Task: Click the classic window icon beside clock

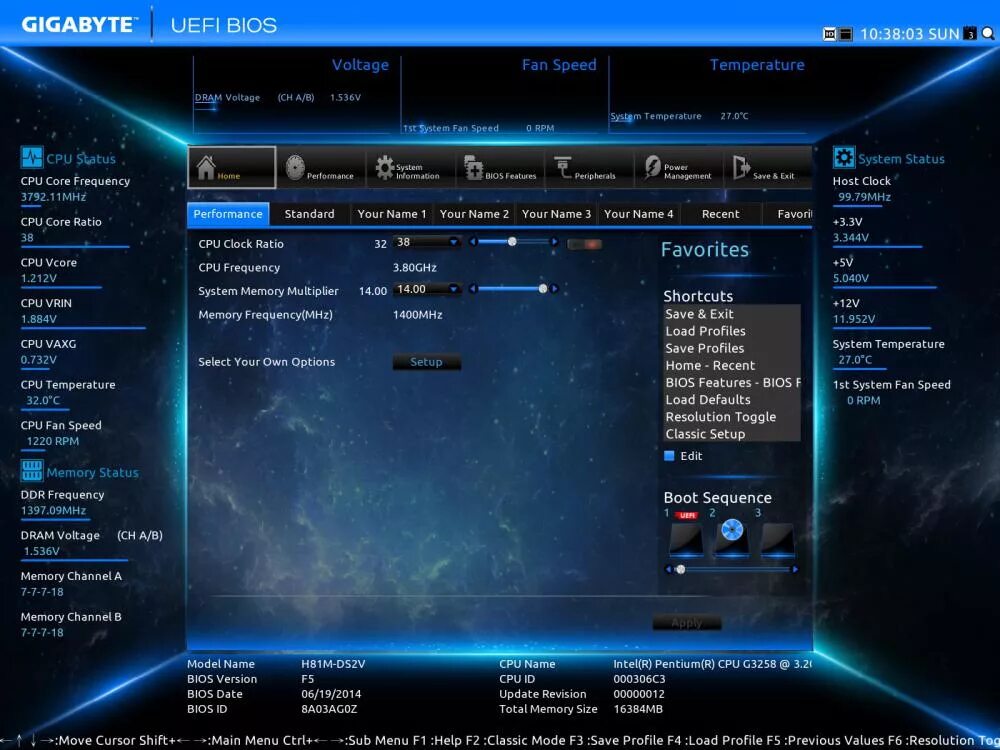Action: click(845, 34)
